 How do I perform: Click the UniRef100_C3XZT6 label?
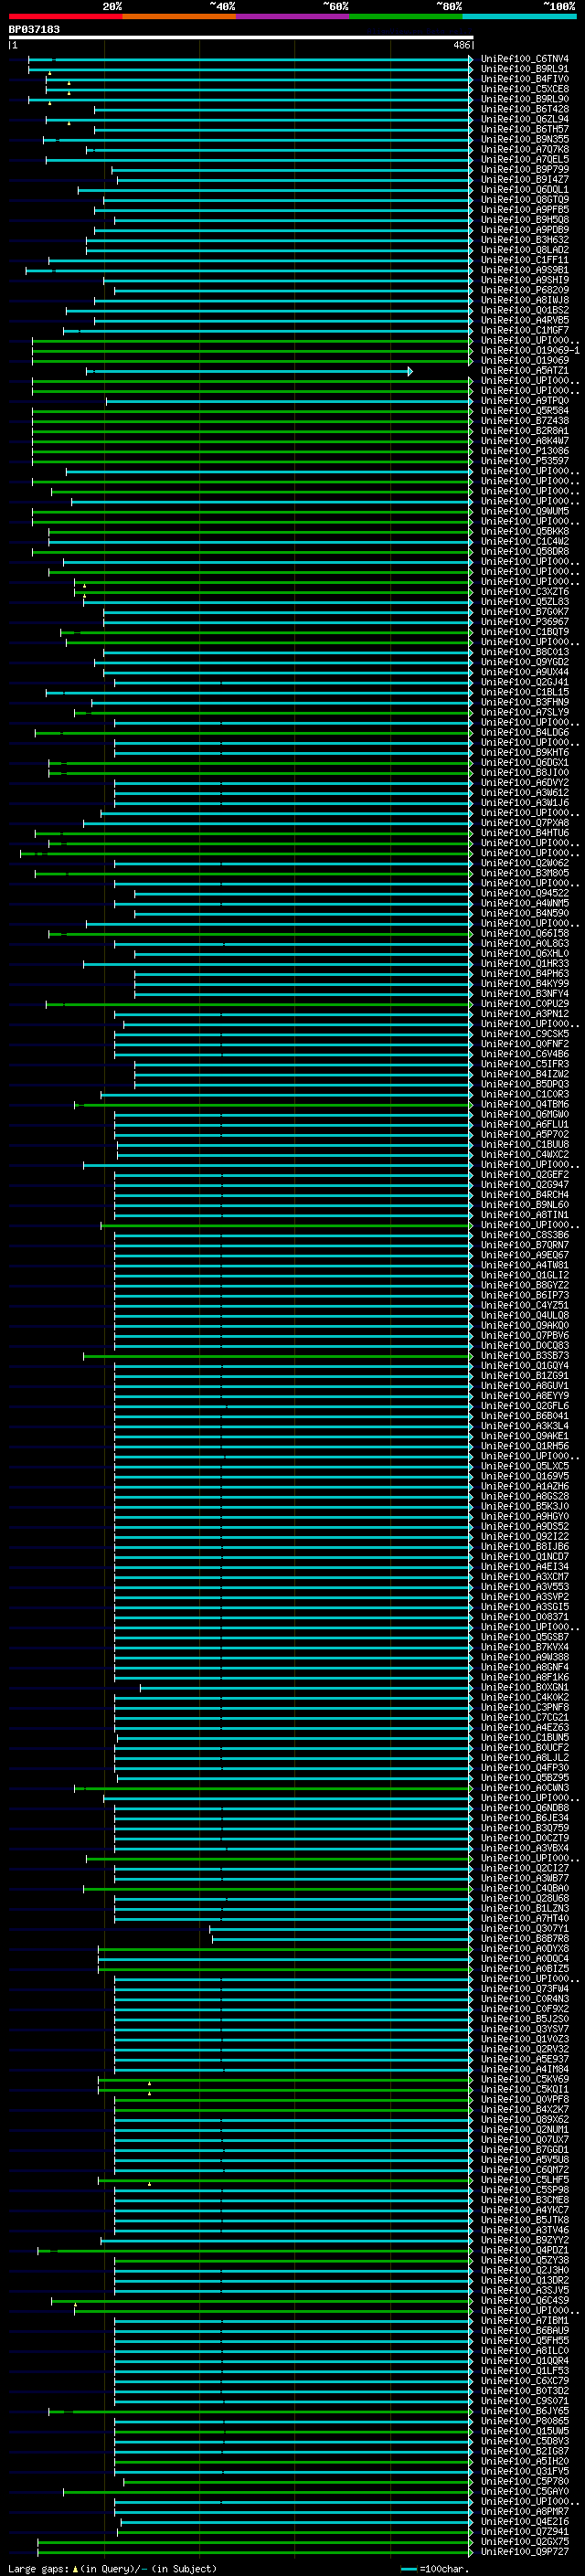tap(524, 592)
